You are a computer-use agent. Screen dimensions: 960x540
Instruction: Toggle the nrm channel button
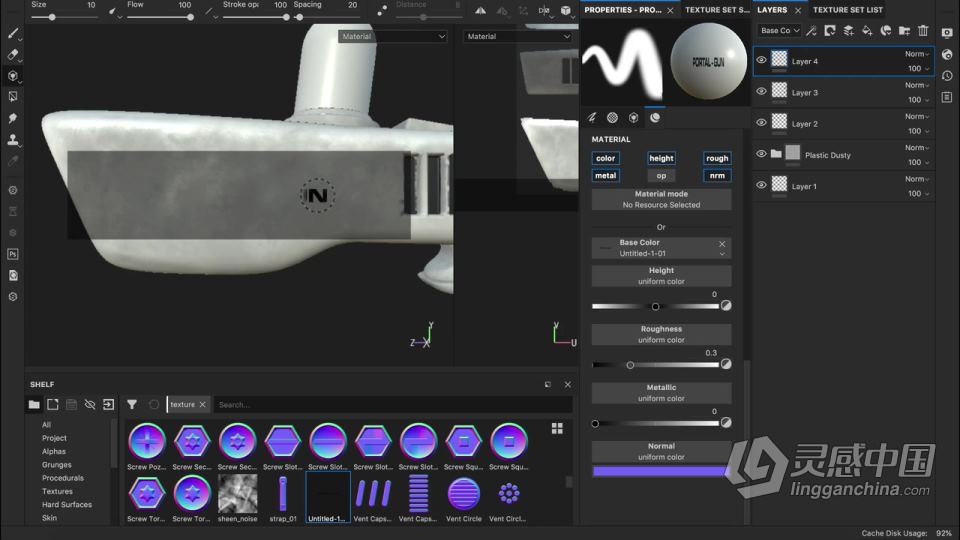click(717, 176)
